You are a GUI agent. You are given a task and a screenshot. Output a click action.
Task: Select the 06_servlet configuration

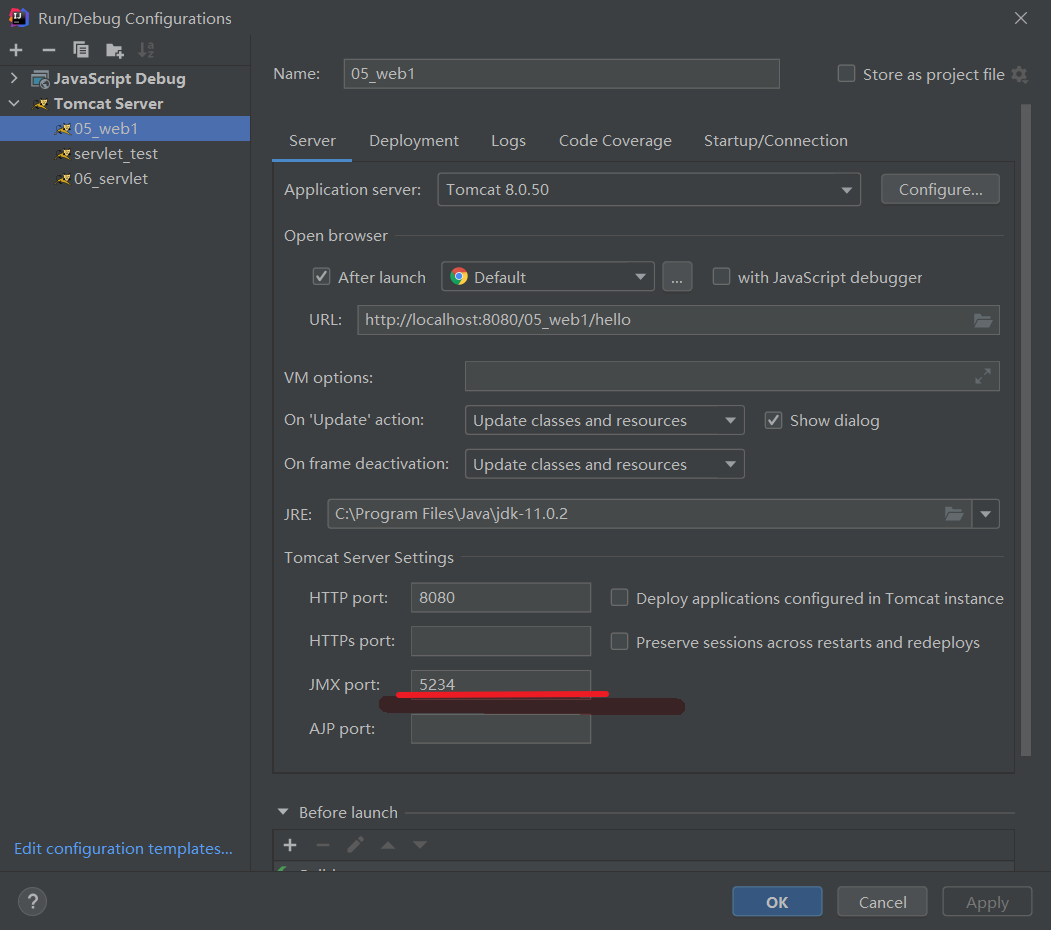[x=125, y=178]
